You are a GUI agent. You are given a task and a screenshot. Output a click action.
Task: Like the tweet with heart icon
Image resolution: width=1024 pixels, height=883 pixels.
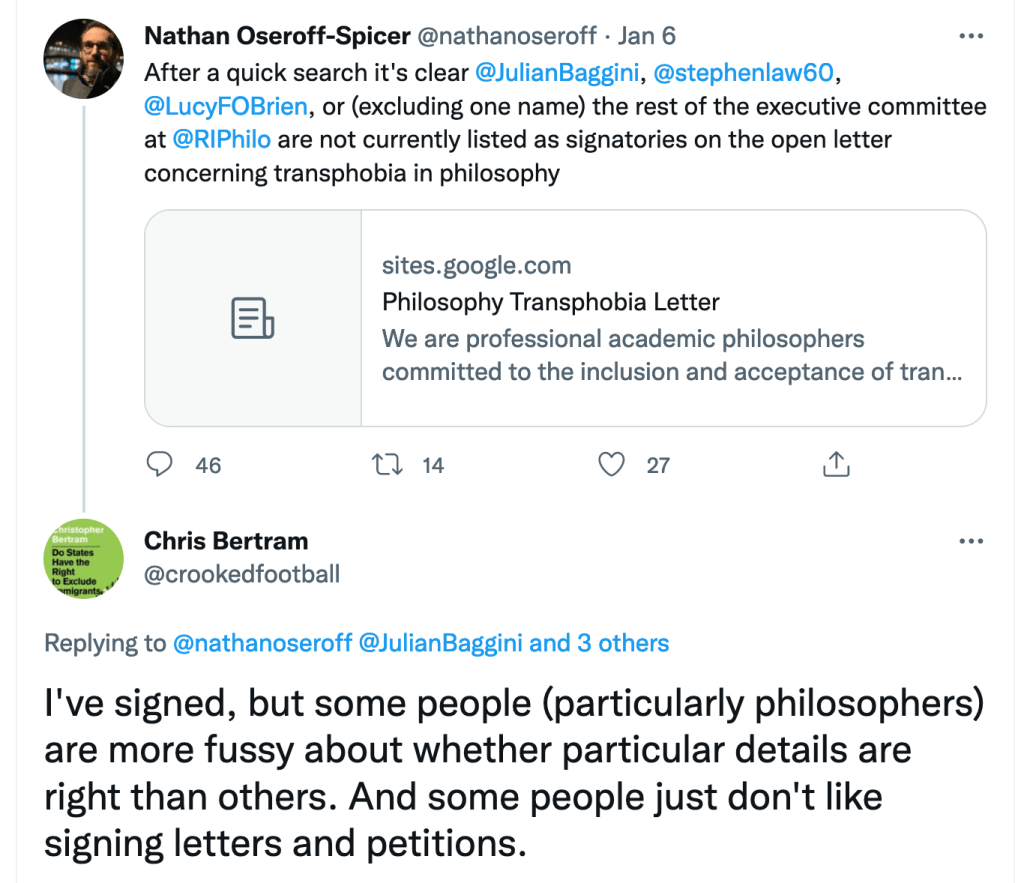pos(610,464)
